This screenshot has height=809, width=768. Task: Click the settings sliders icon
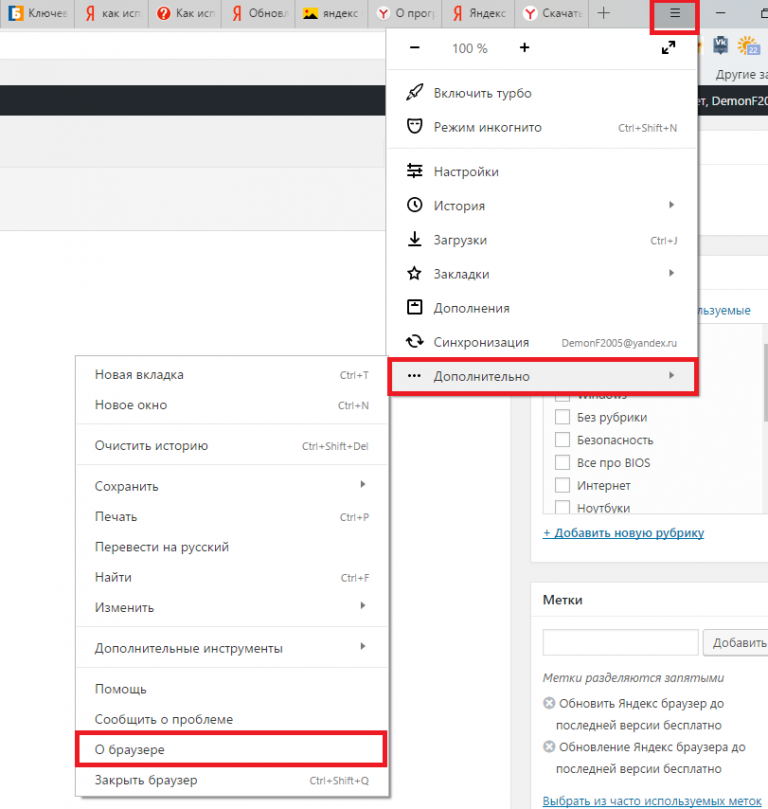(x=415, y=171)
